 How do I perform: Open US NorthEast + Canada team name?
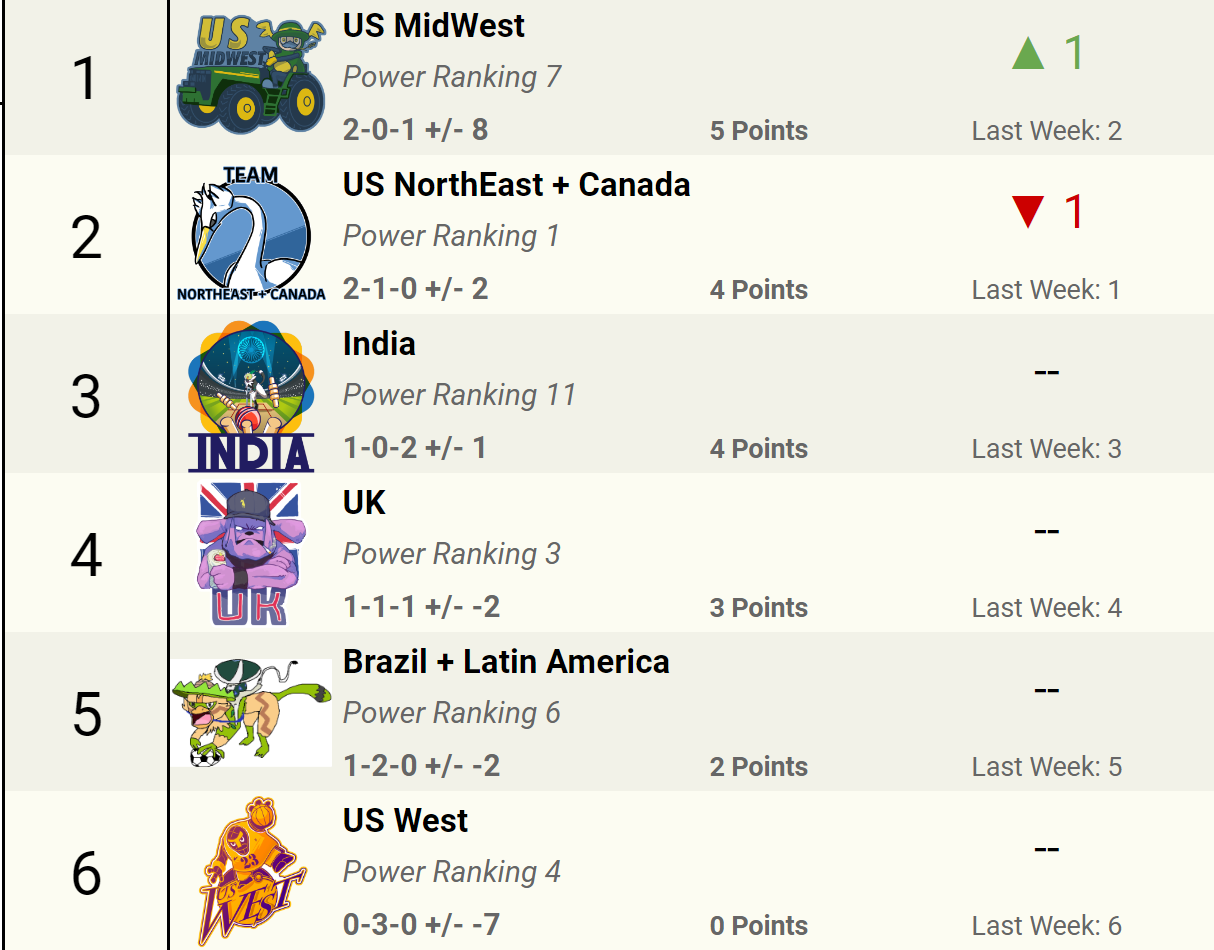(517, 185)
